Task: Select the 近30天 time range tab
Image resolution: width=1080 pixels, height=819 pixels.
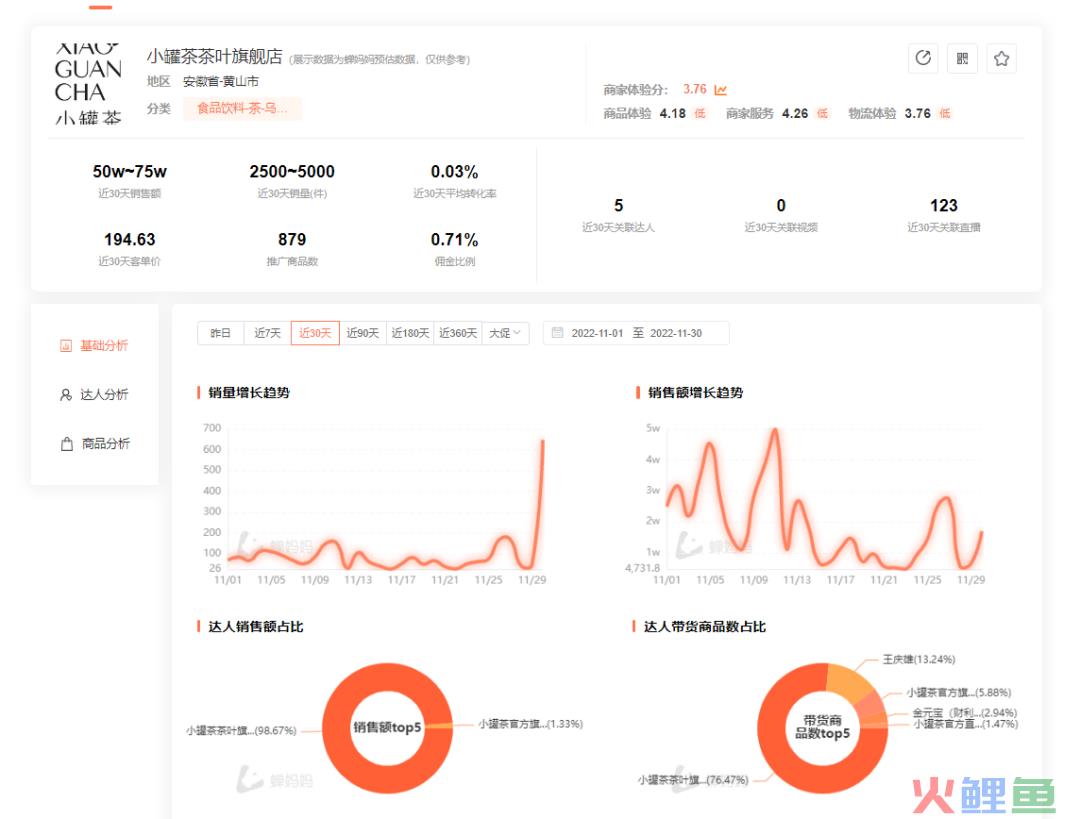Action: pos(315,333)
